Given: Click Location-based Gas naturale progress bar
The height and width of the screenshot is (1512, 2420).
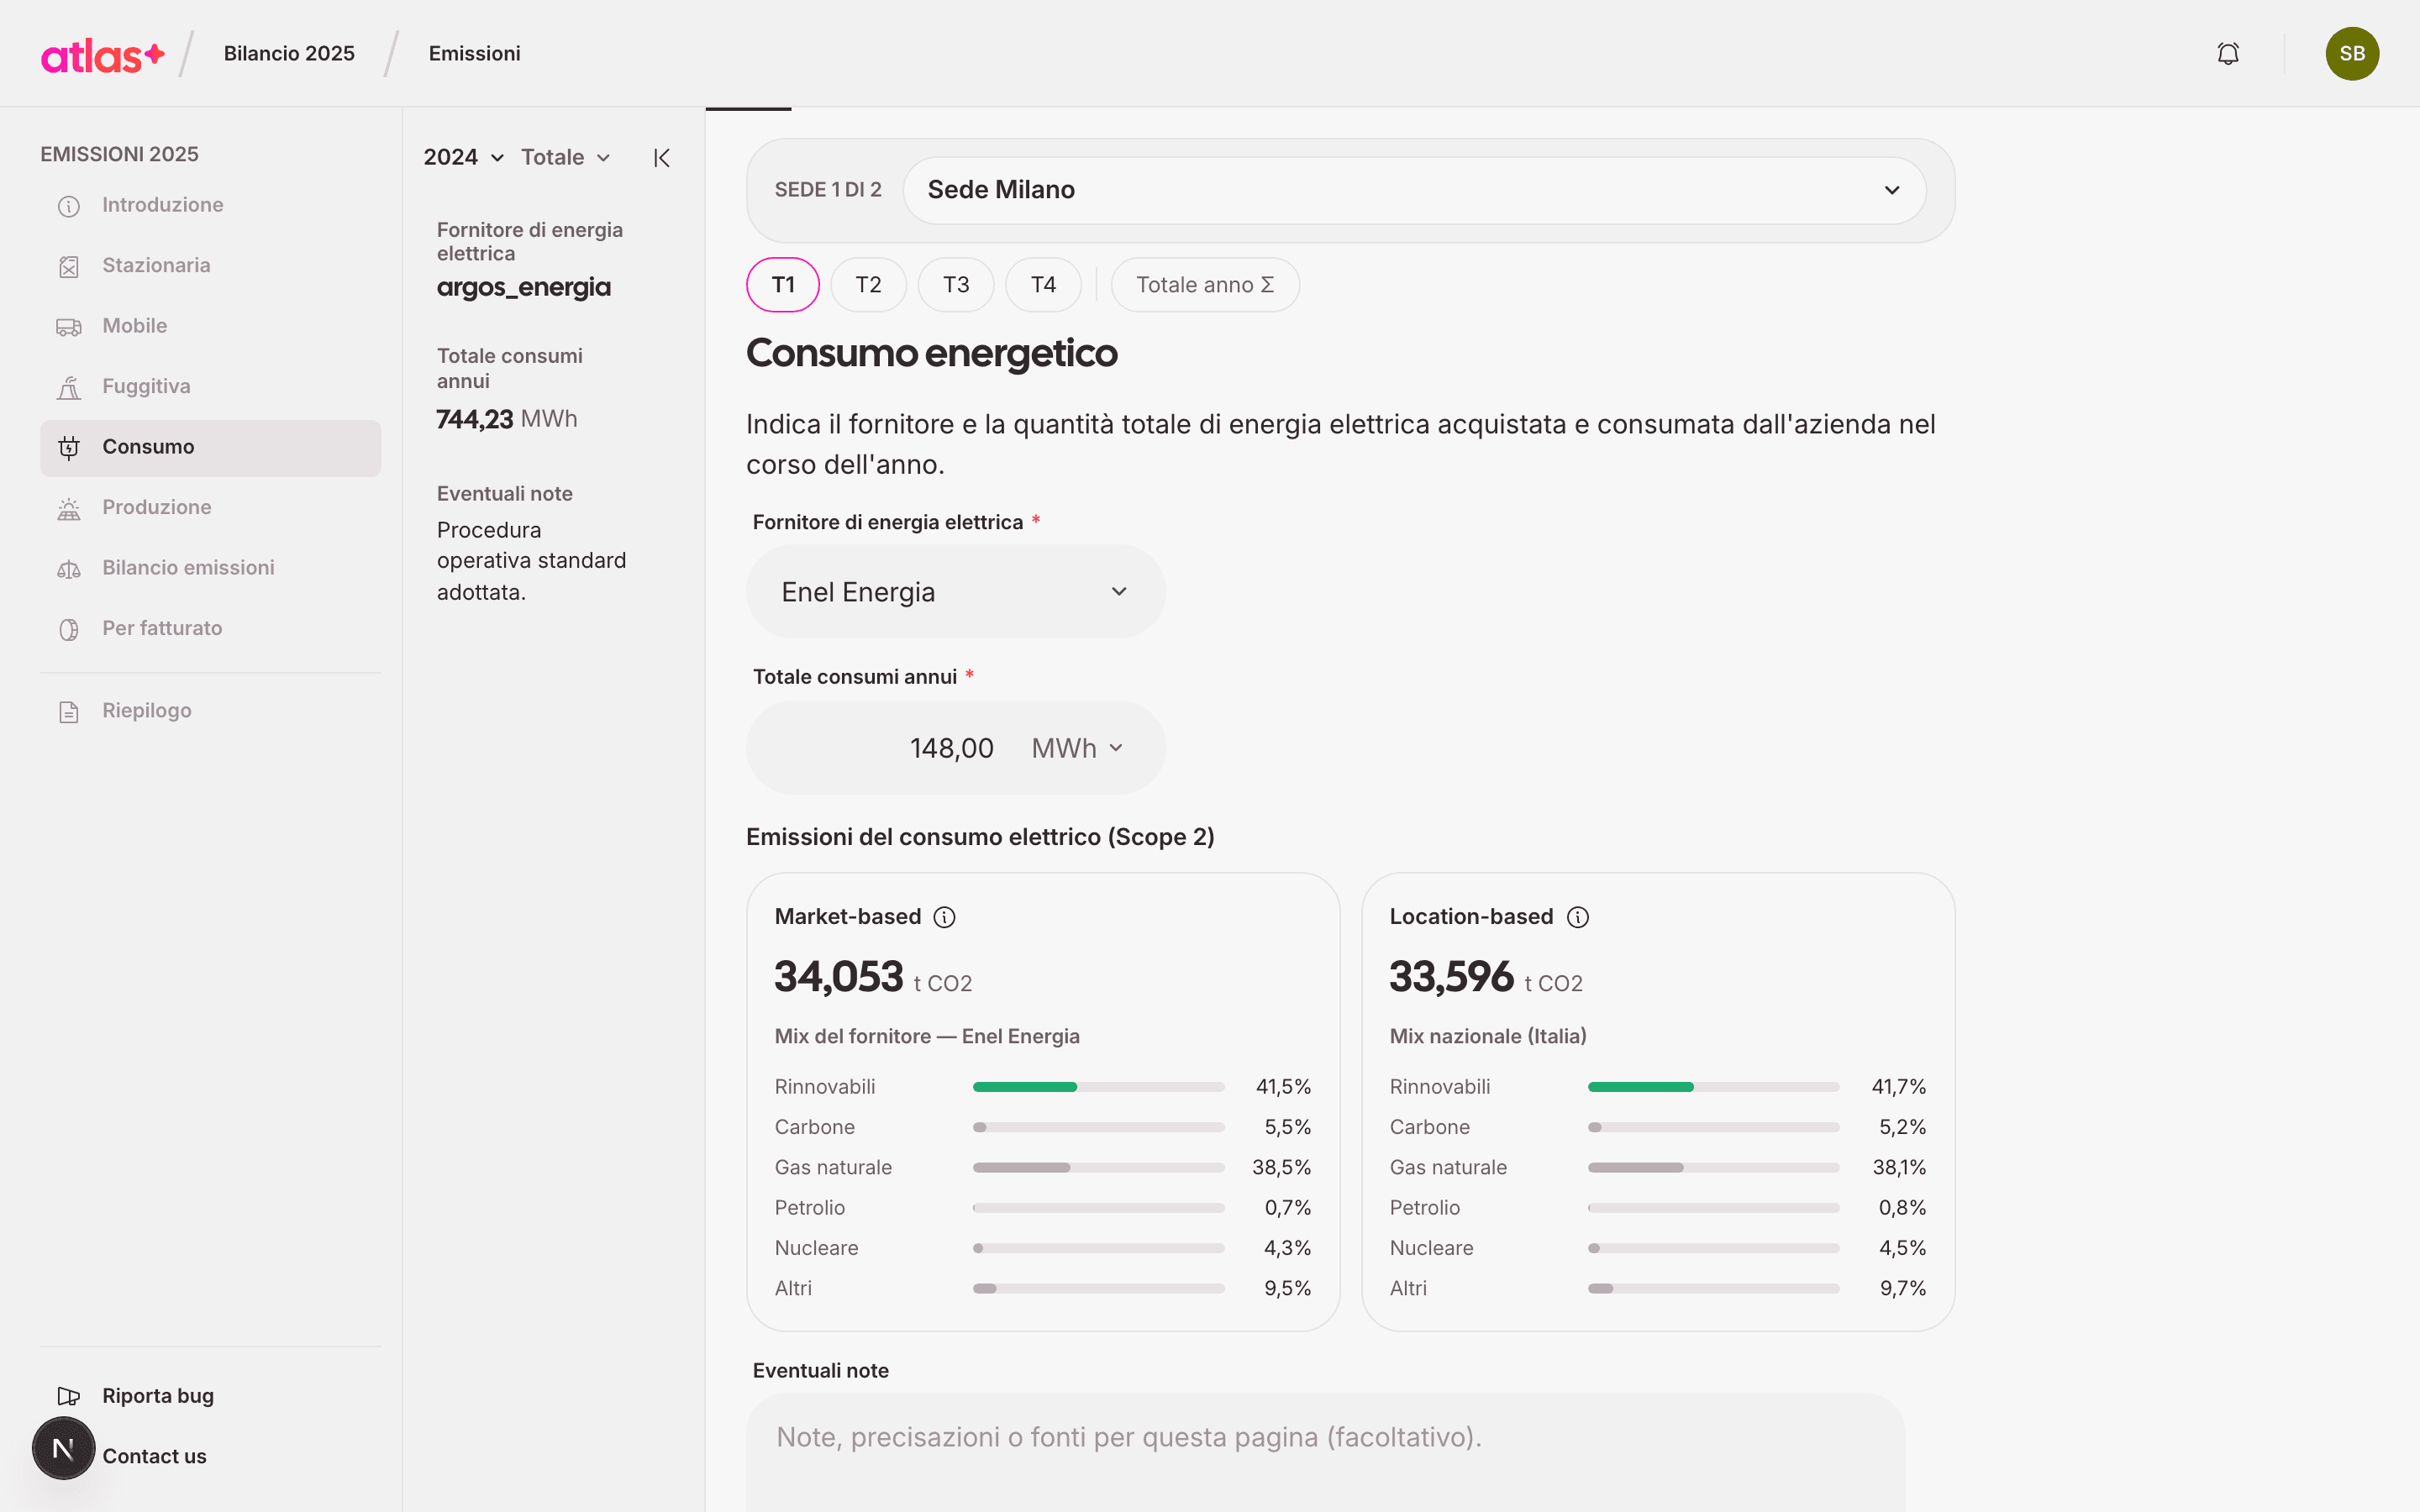Looking at the screenshot, I should point(1713,1168).
